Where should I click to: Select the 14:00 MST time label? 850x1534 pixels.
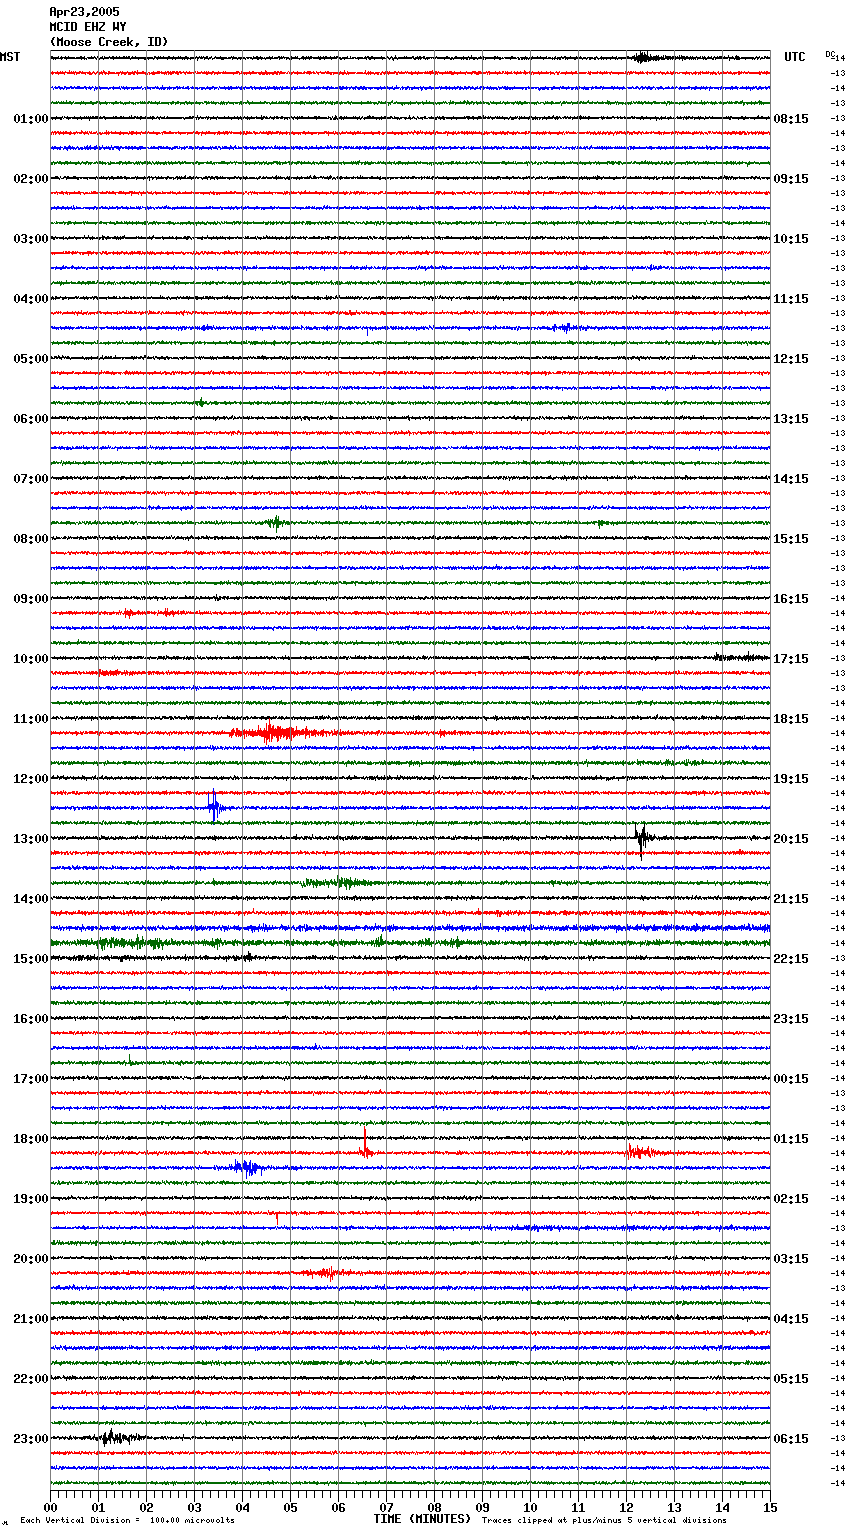(31, 899)
